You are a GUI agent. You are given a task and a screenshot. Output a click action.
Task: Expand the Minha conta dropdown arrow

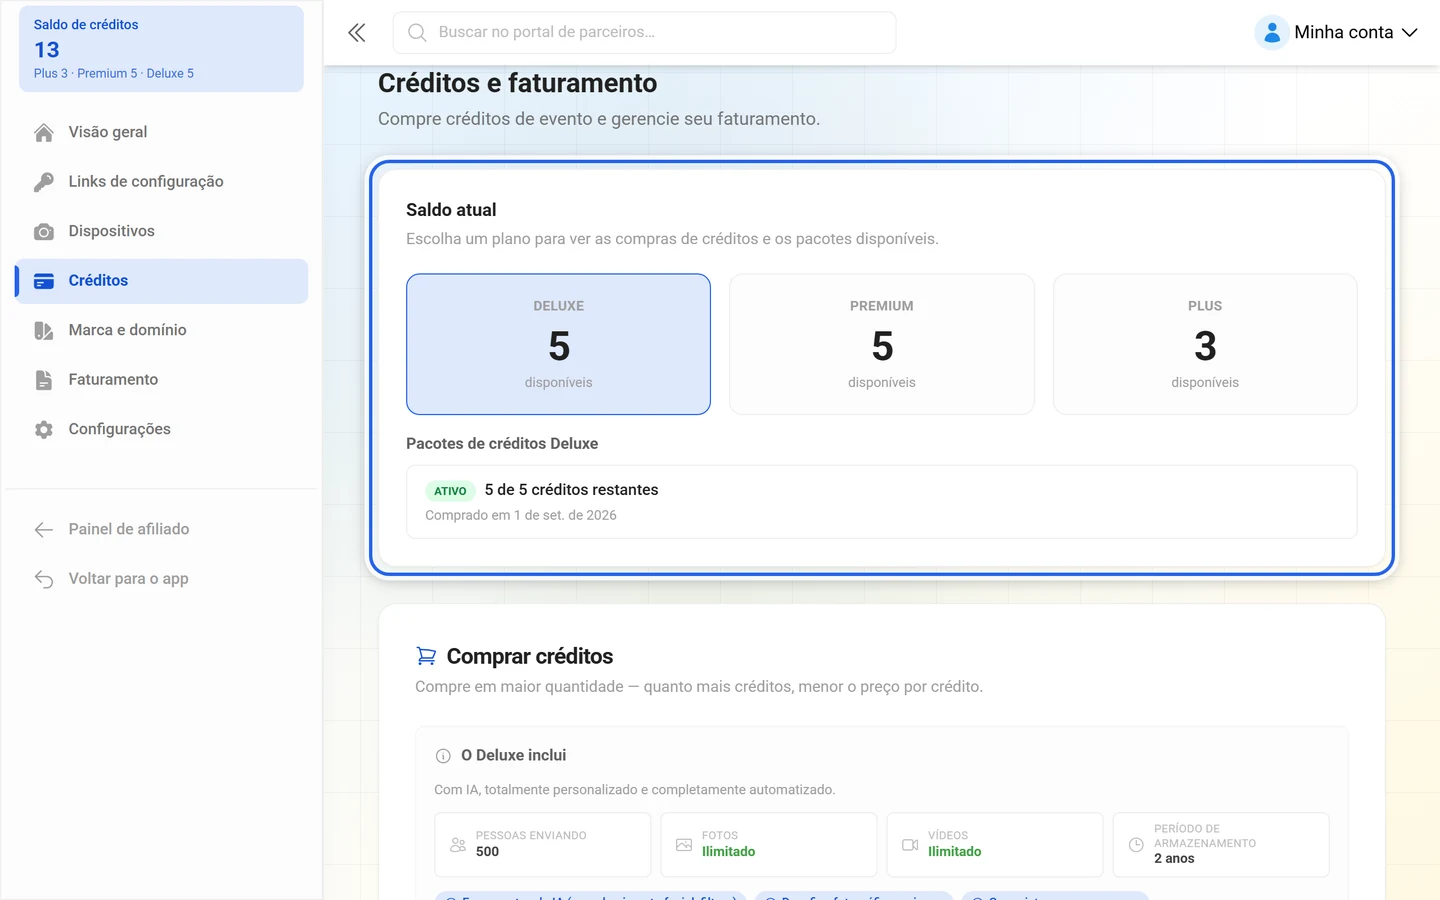tap(1410, 32)
